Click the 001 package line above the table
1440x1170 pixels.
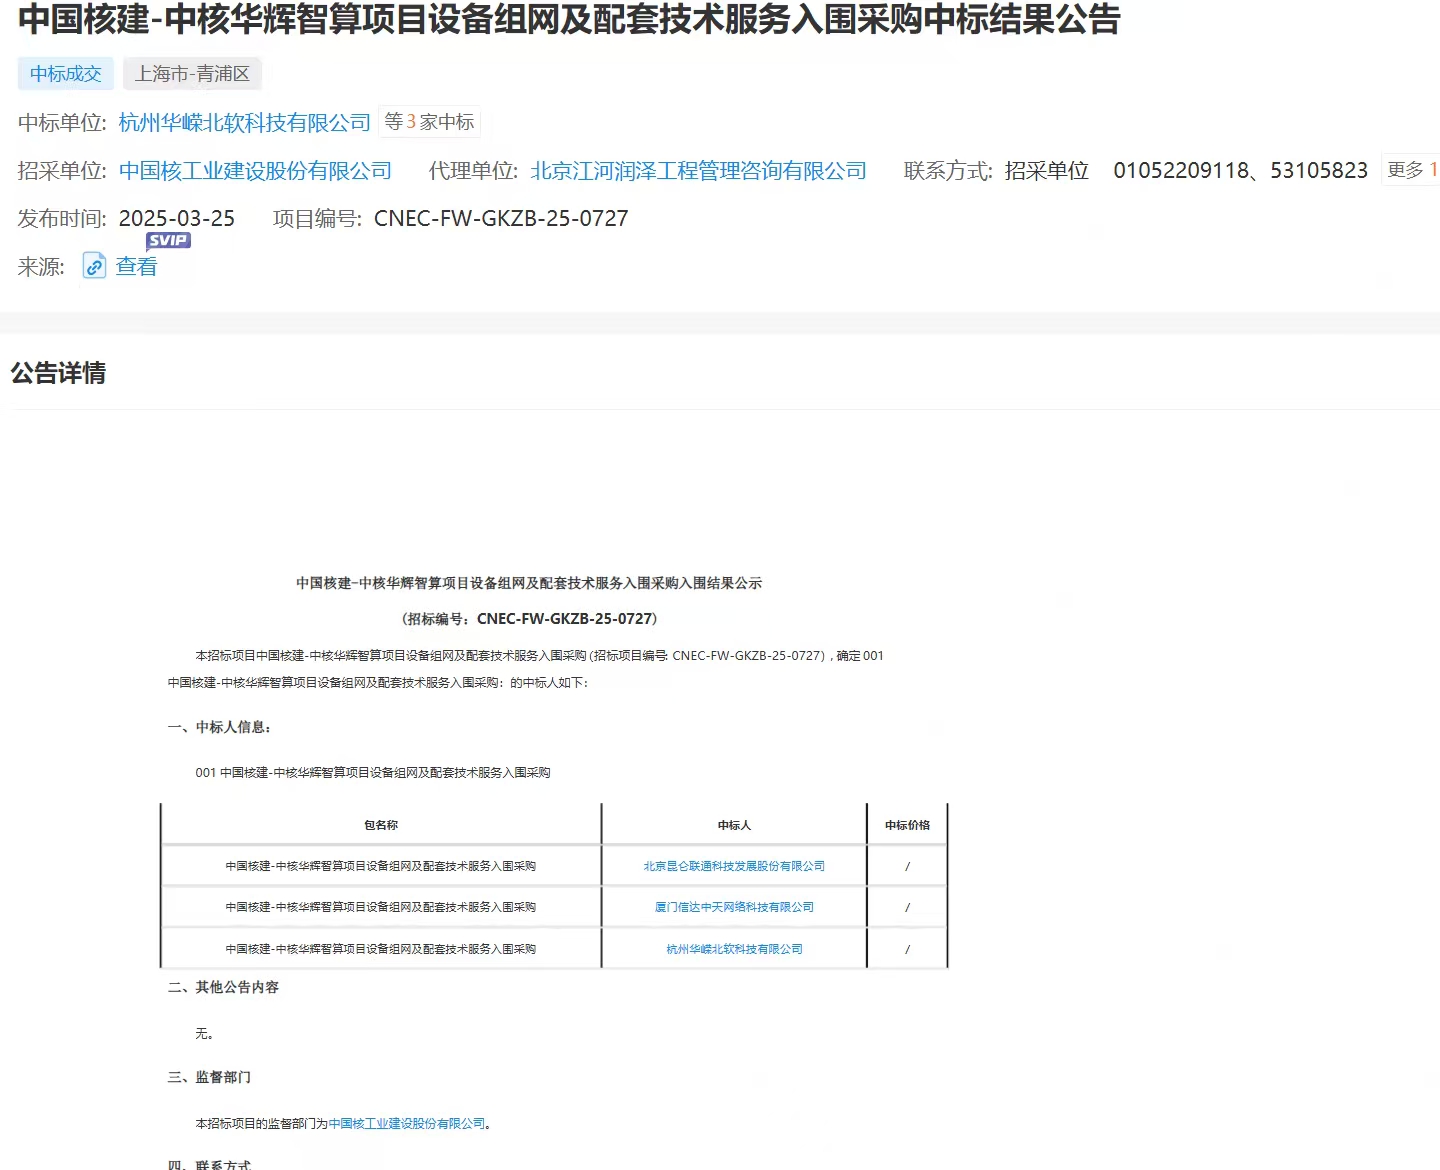pyautogui.click(x=373, y=772)
